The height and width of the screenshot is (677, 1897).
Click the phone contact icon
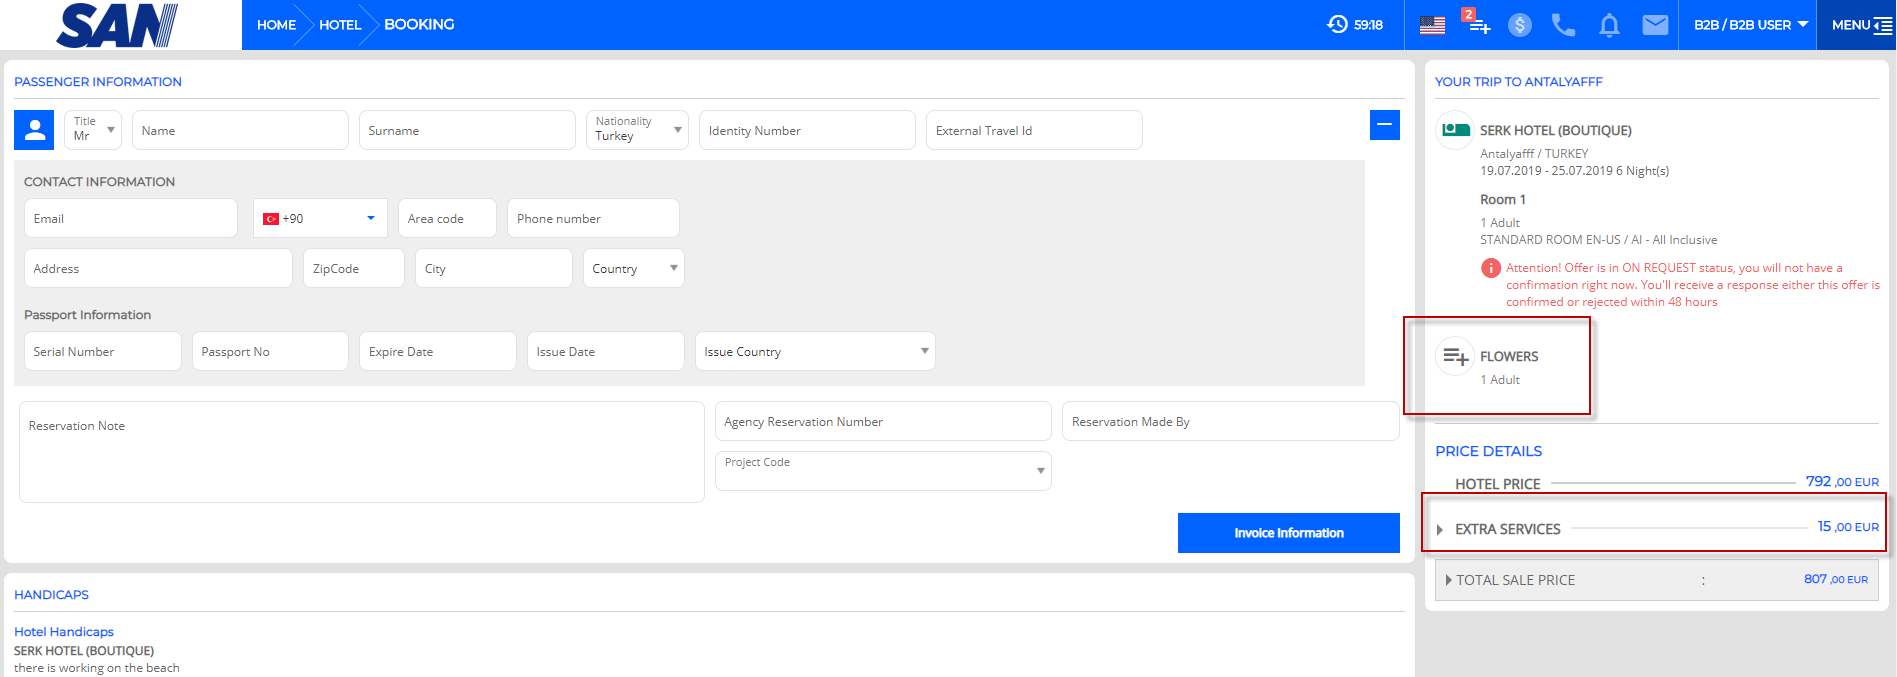(x=1563, y=25)
